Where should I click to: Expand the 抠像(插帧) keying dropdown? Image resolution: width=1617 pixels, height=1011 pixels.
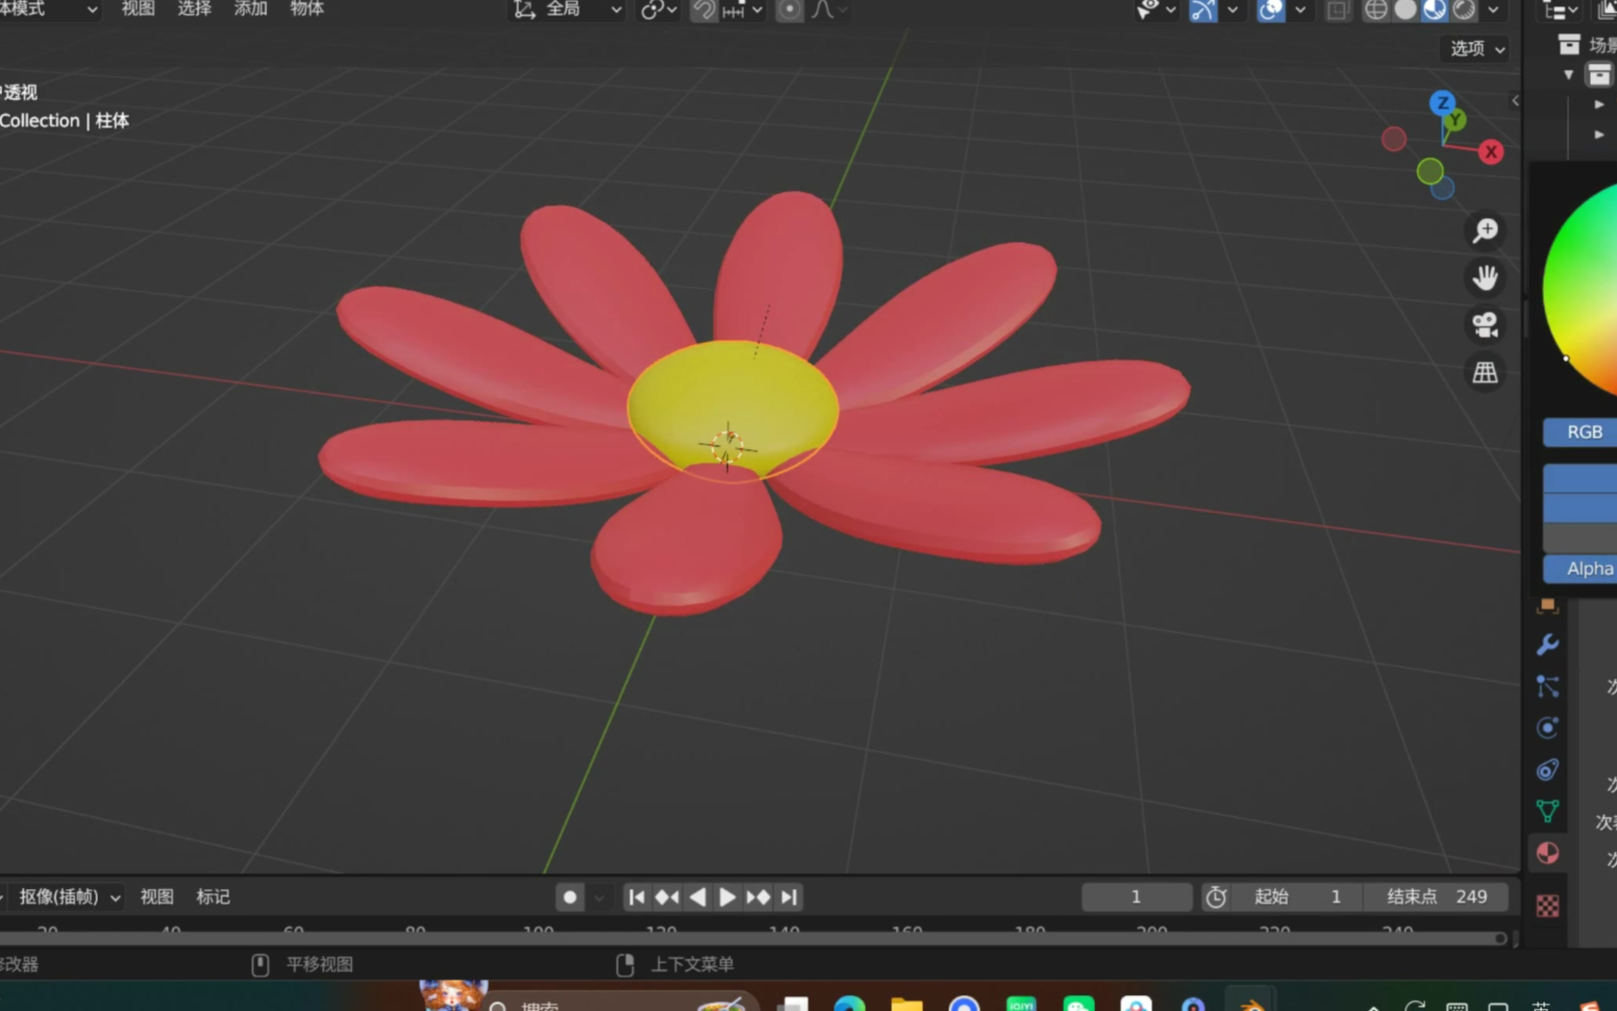coord(68,897)
